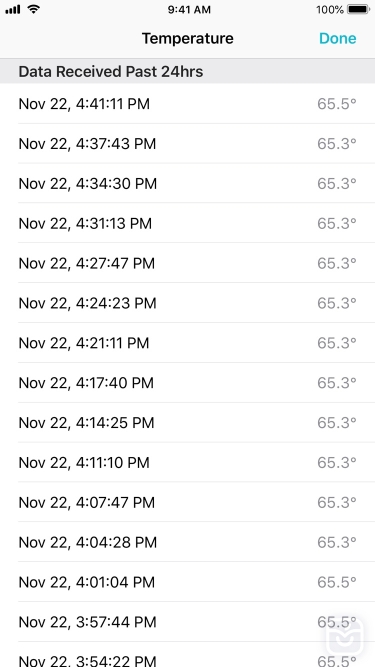
Task: Tap the Temperature title in navigation bar
Action: click(188, 38)
